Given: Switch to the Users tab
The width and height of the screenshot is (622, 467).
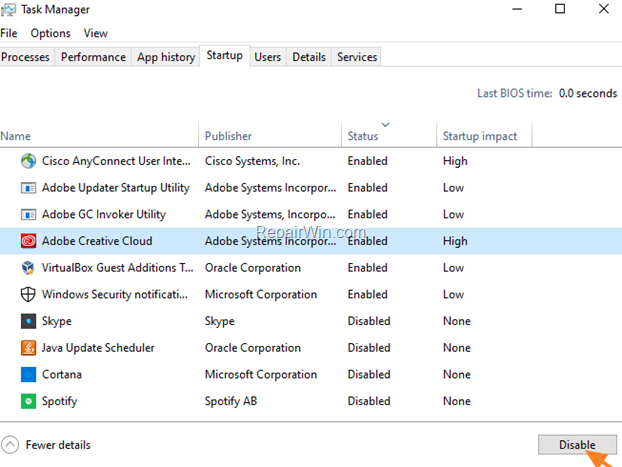Looking at the screenshot, I should tap(268, 57).
